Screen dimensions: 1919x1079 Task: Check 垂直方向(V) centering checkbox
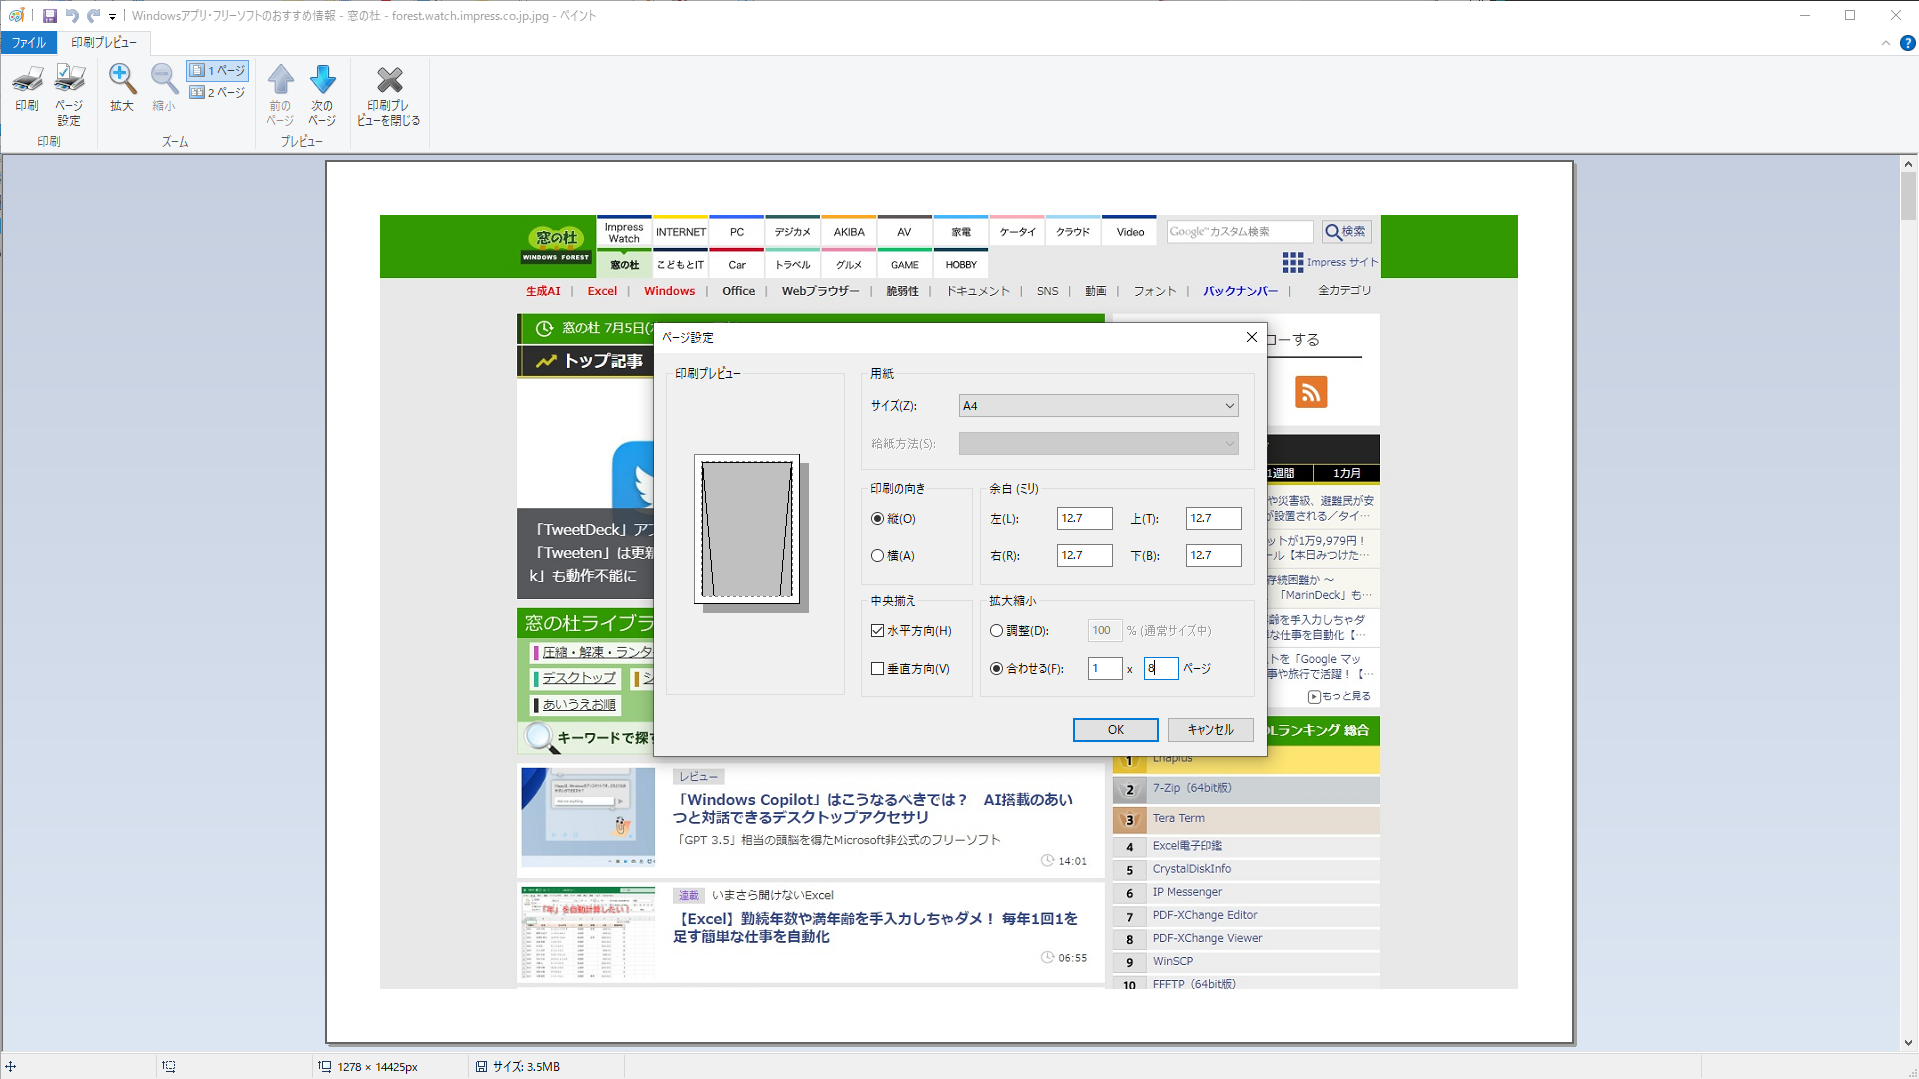point(878,669)
